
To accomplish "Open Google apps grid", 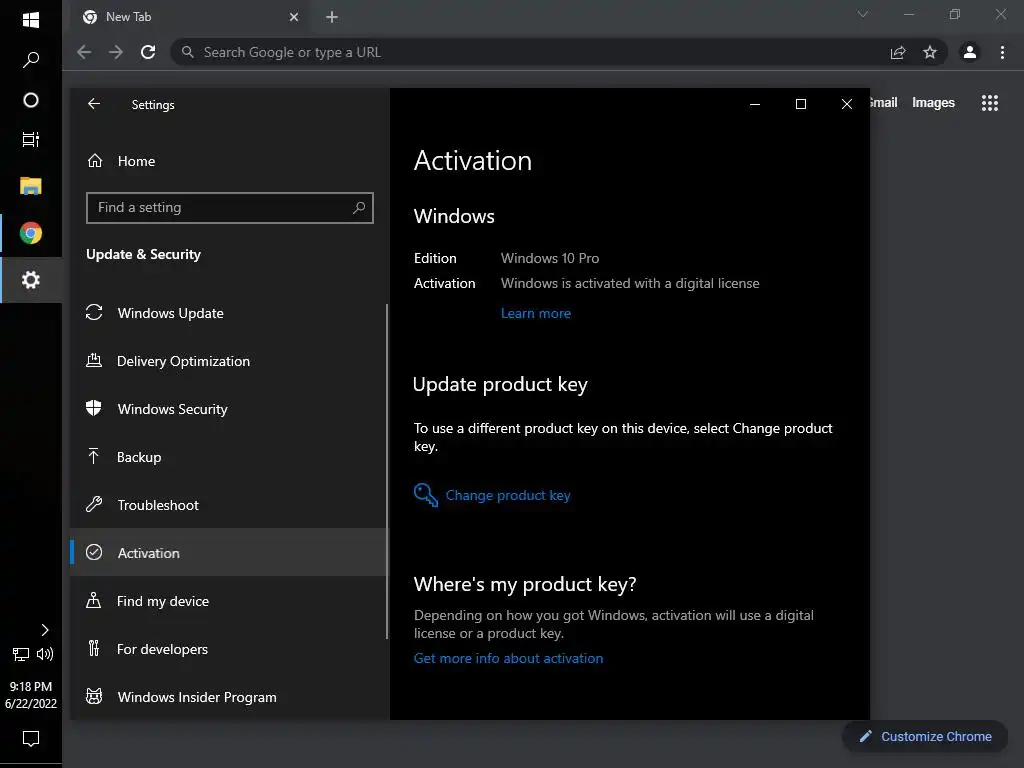I will (x=990, y=103).
